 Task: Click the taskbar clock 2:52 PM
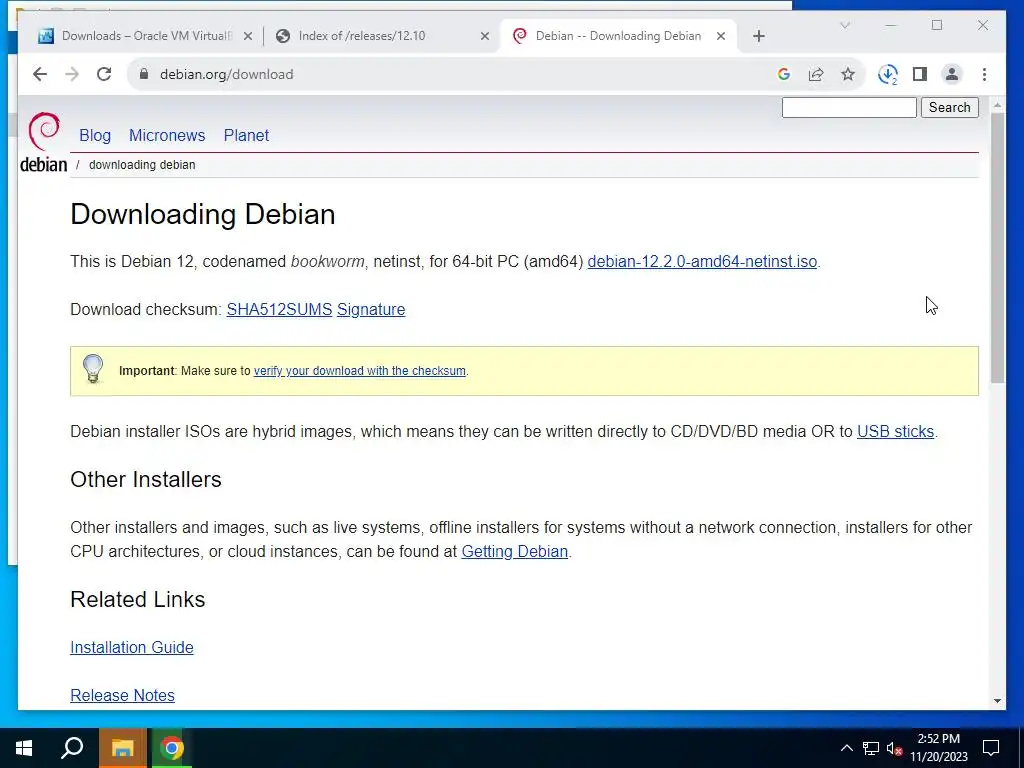coord(939,748)
